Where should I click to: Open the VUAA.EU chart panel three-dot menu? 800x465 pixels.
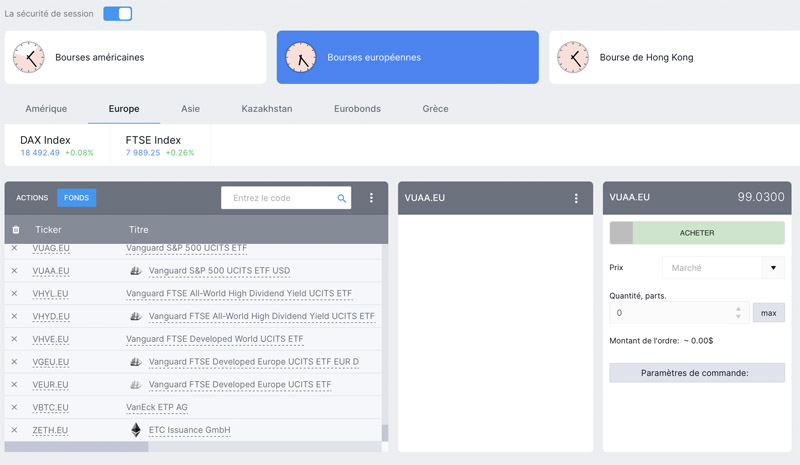576,198
